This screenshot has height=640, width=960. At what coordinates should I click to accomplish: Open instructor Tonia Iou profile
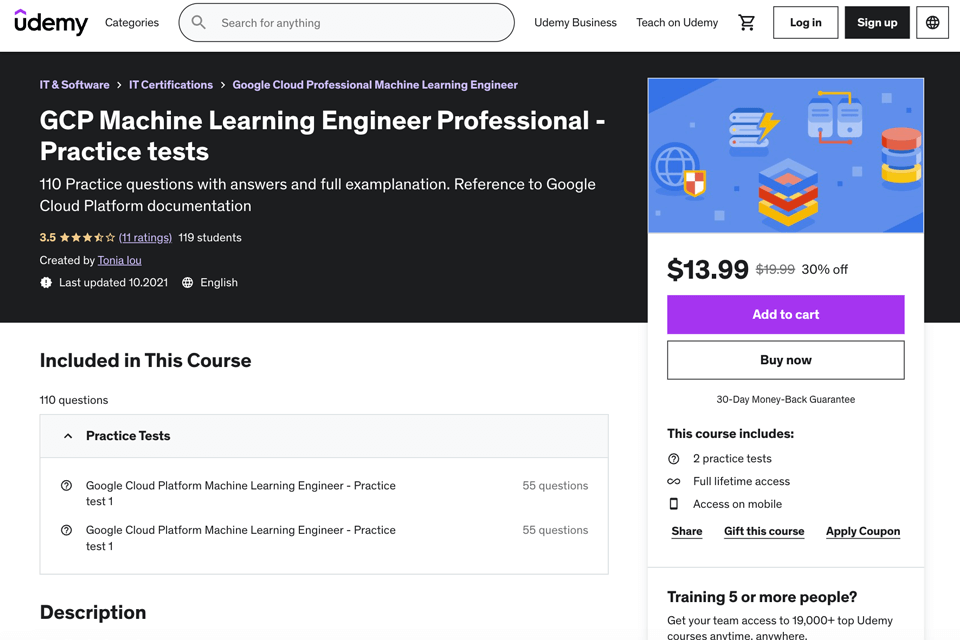(x=119, y=260)
